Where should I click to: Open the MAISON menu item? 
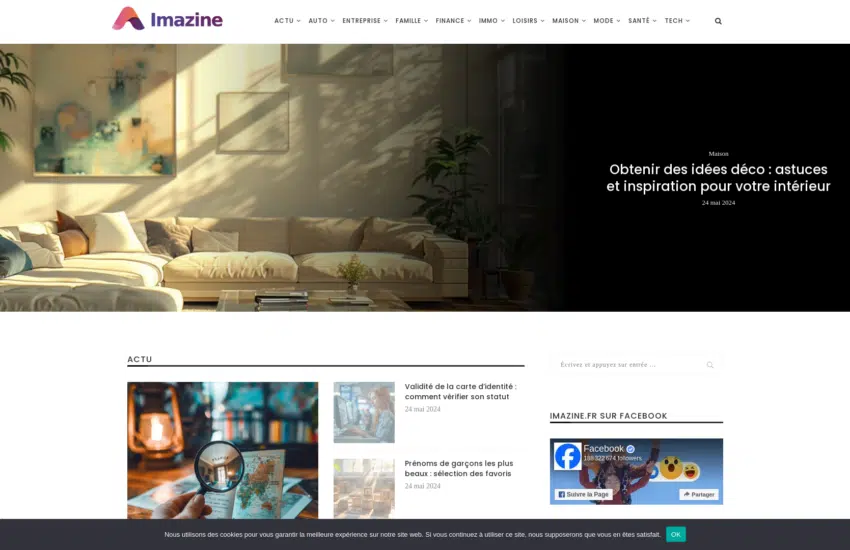[x=568, y=21]
